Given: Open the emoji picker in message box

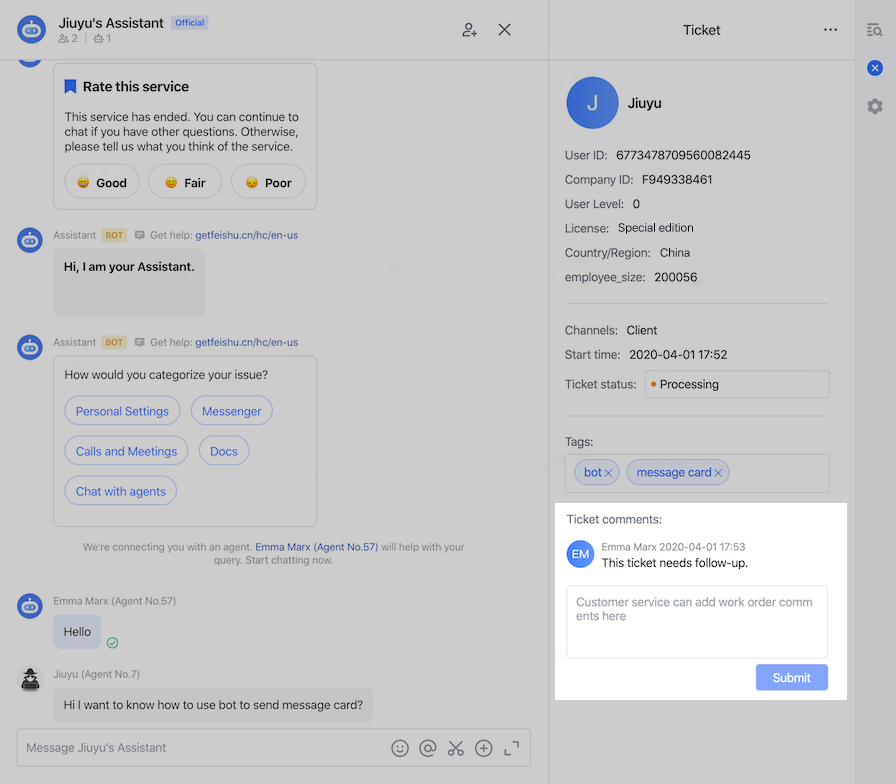Looking at the screenshot, I should (x=400, y=748).
